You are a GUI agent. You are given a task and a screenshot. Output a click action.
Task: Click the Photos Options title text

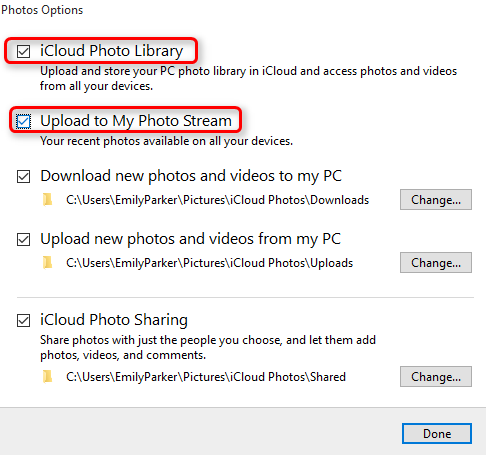(42, 10)
